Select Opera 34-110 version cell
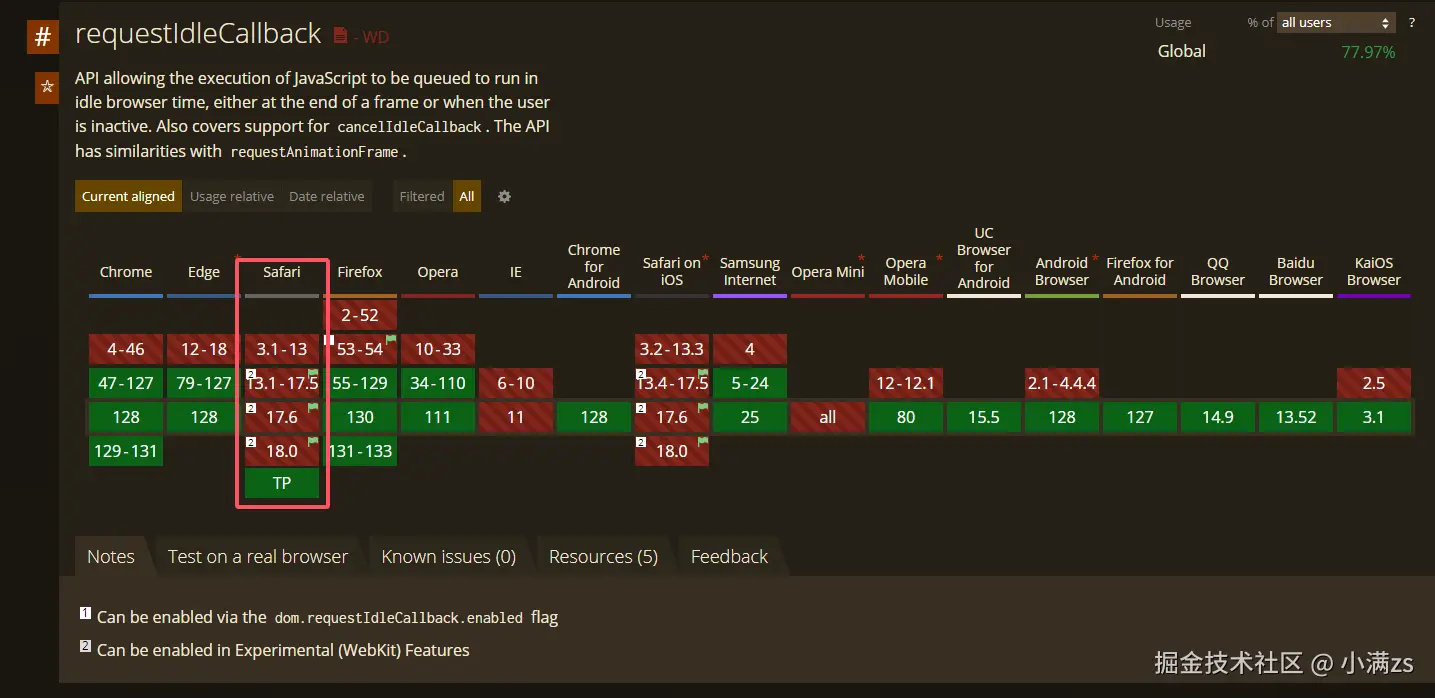 point(438,383)
